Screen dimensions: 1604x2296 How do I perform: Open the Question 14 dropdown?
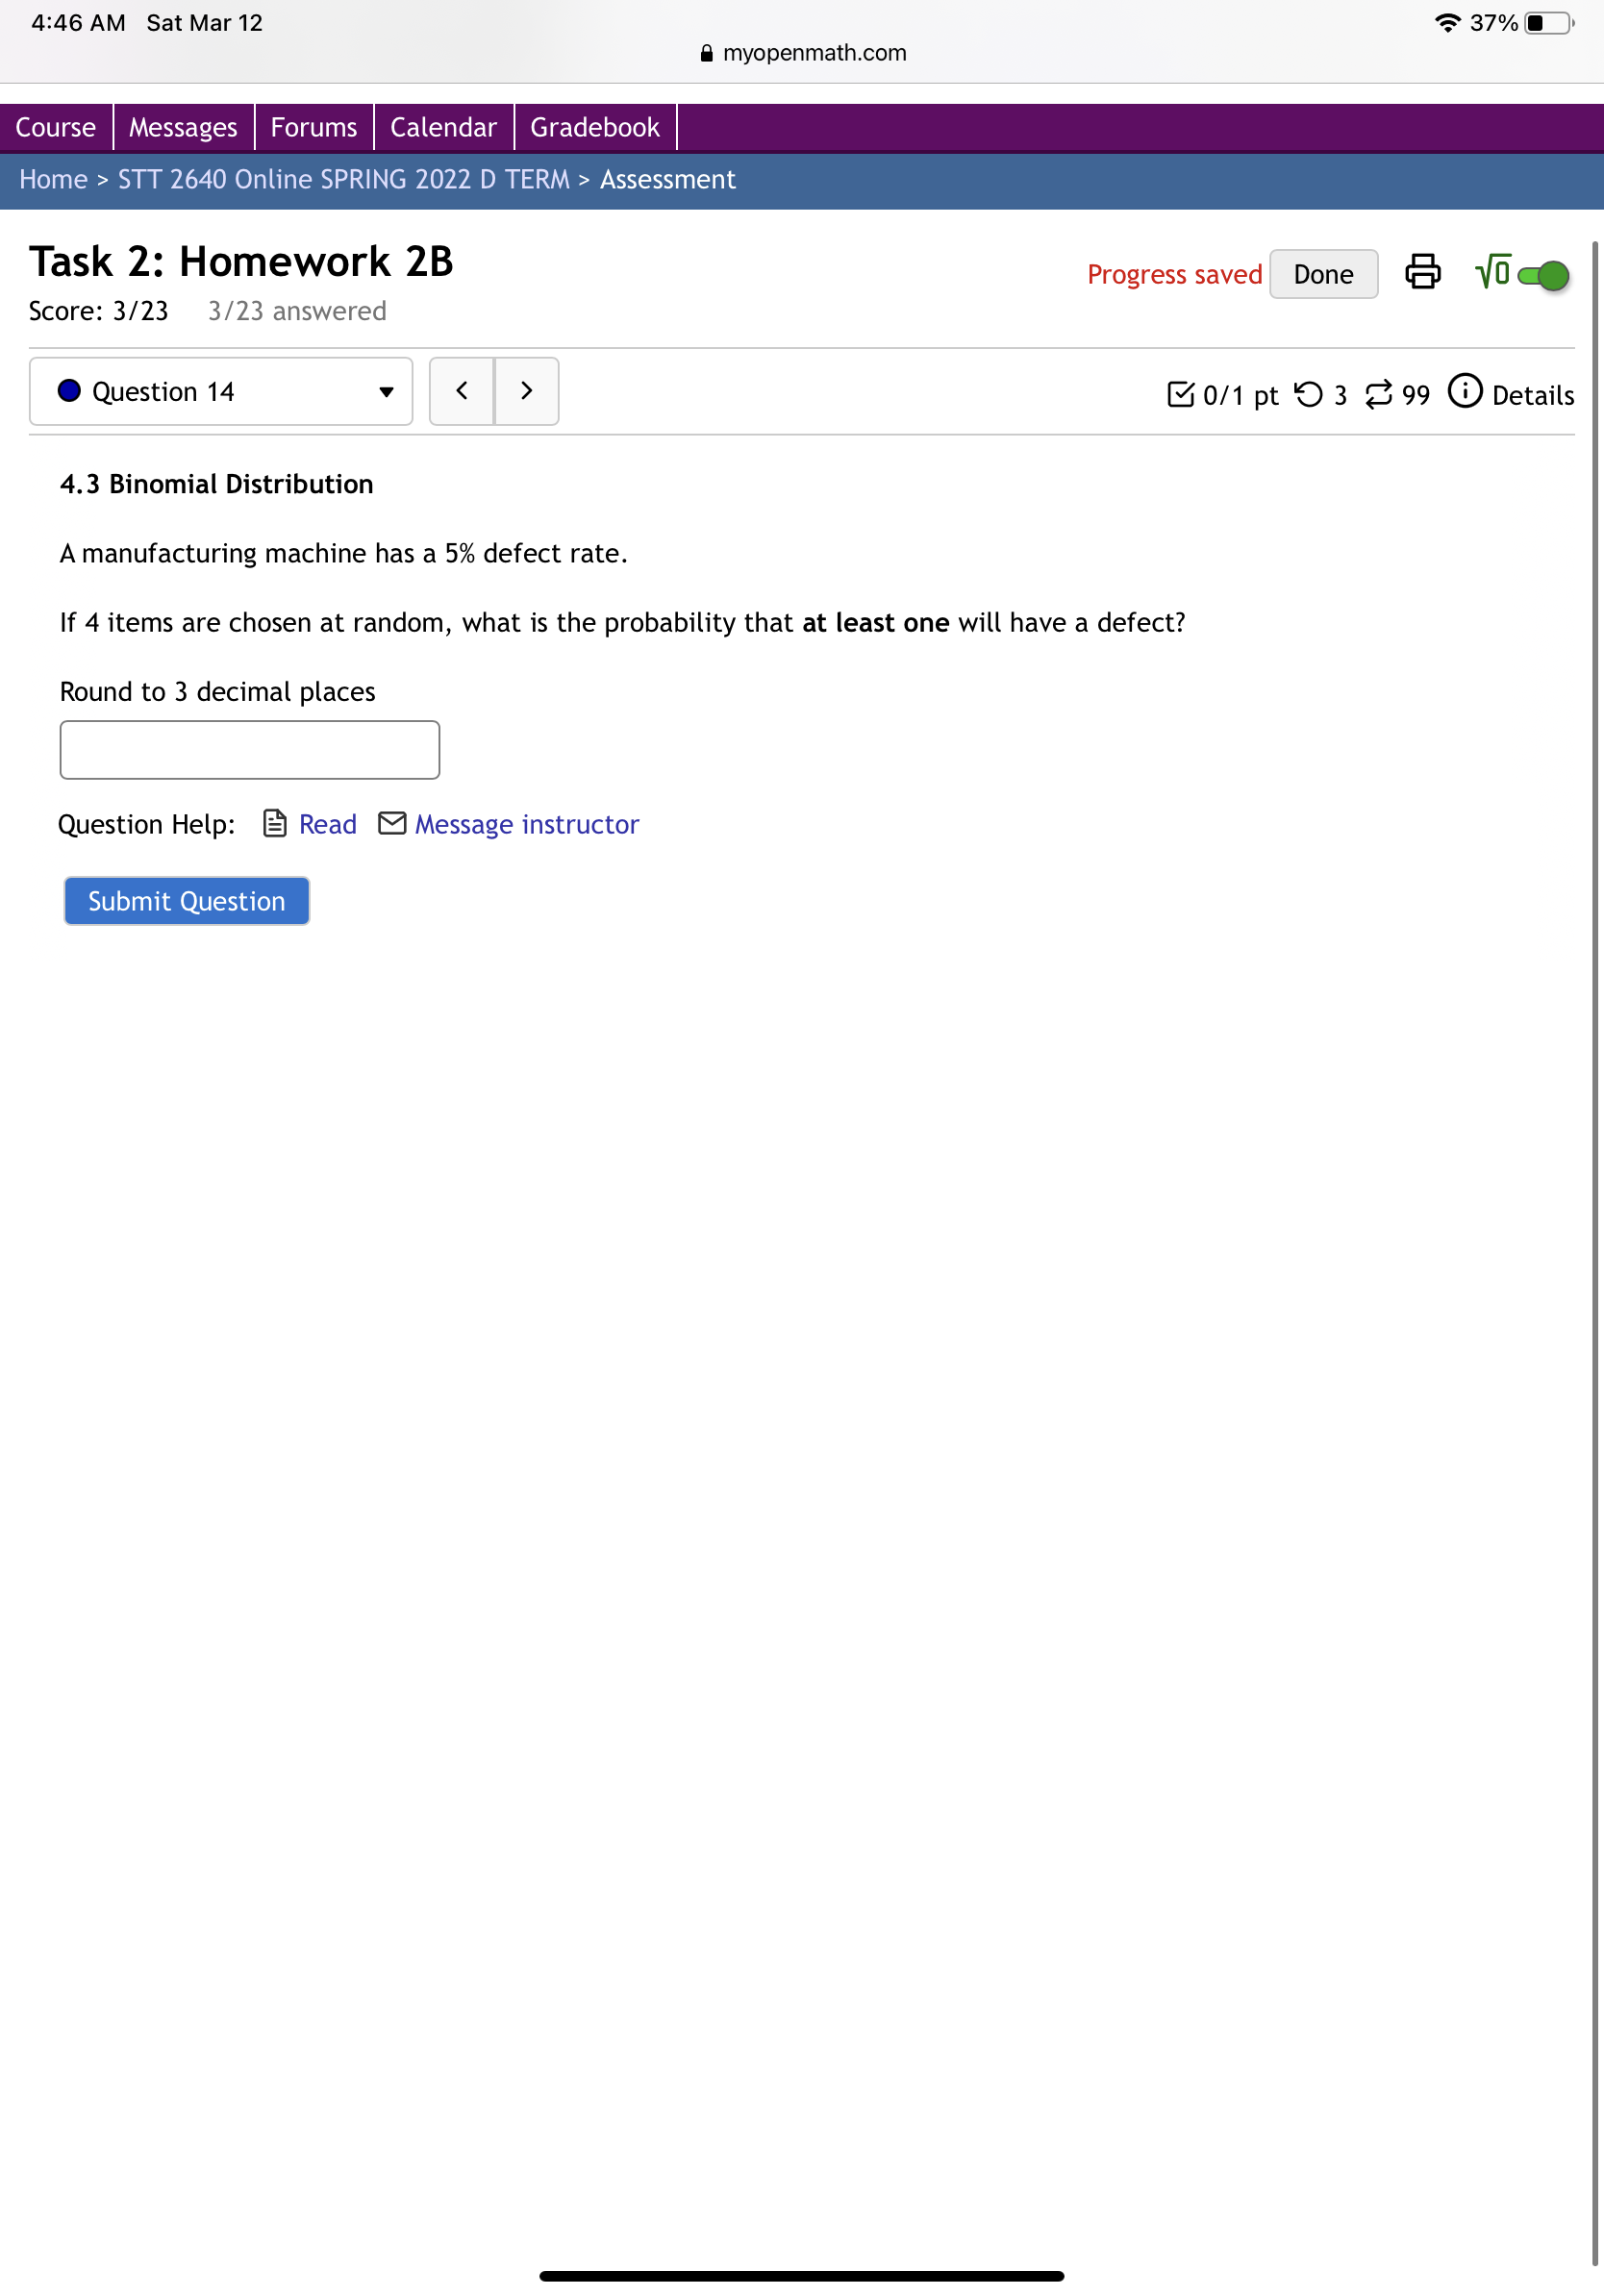221,392
